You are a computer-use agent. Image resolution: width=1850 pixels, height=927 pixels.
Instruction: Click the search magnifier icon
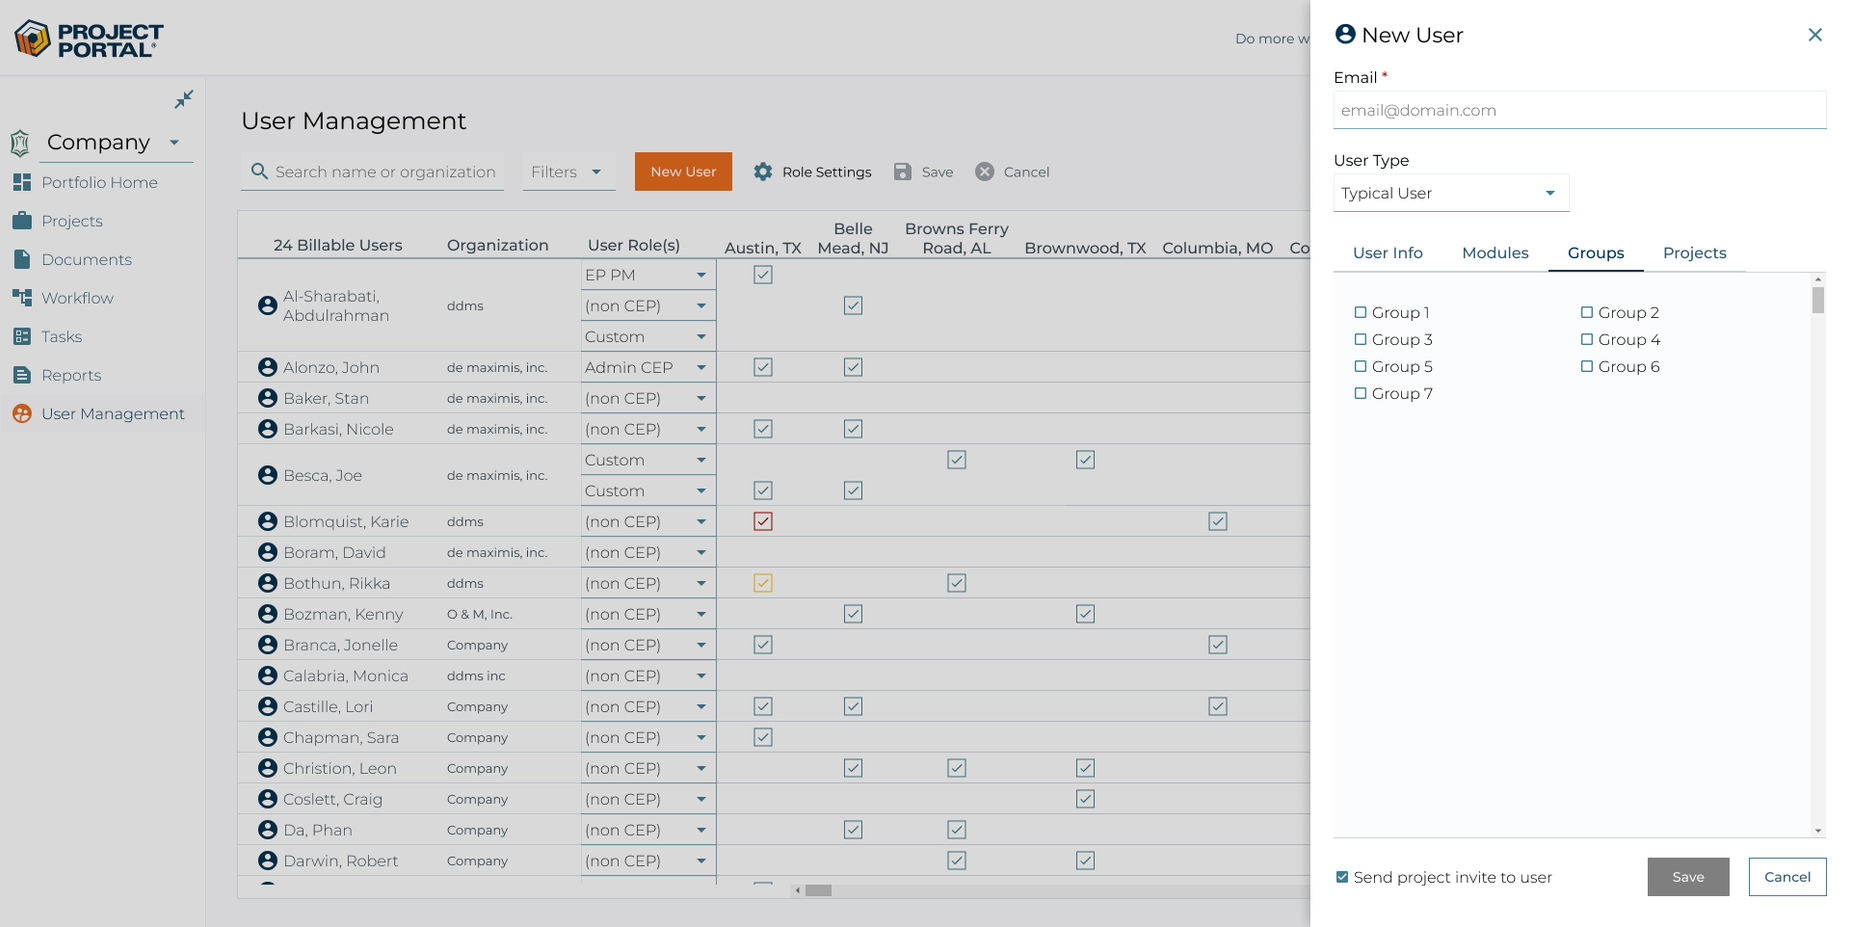click(259, 171)
